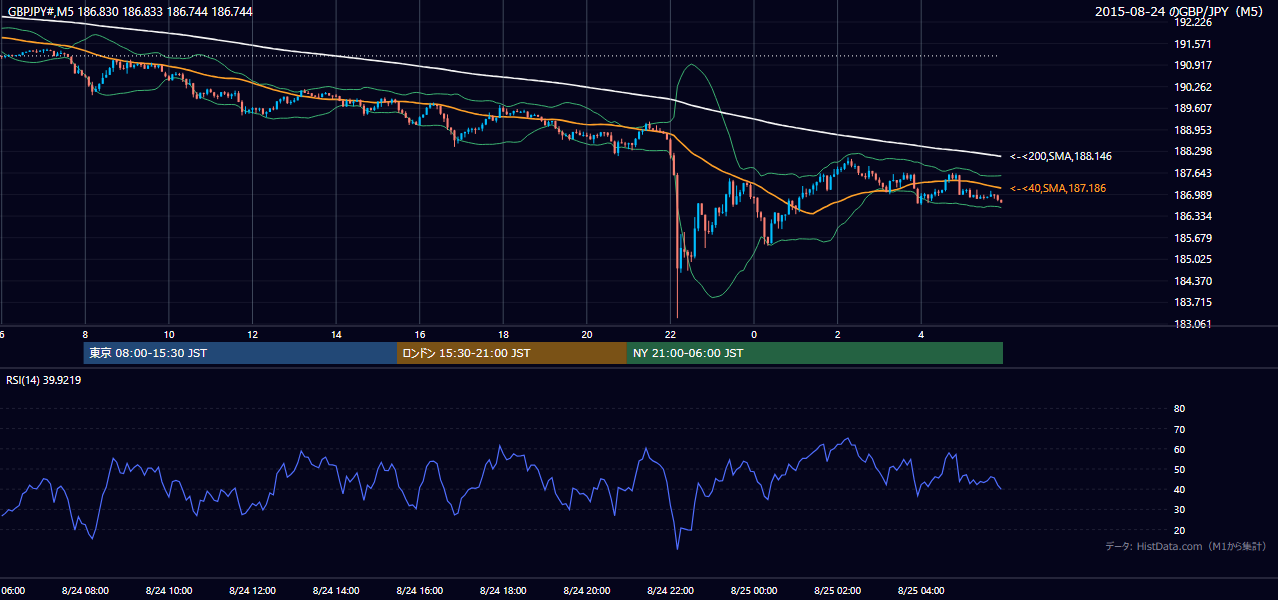Click the RSI scale value 40
Image resolution: width=1278 pixels, height=600 pixels.
pyautogui.click(x=1179, y=490)
